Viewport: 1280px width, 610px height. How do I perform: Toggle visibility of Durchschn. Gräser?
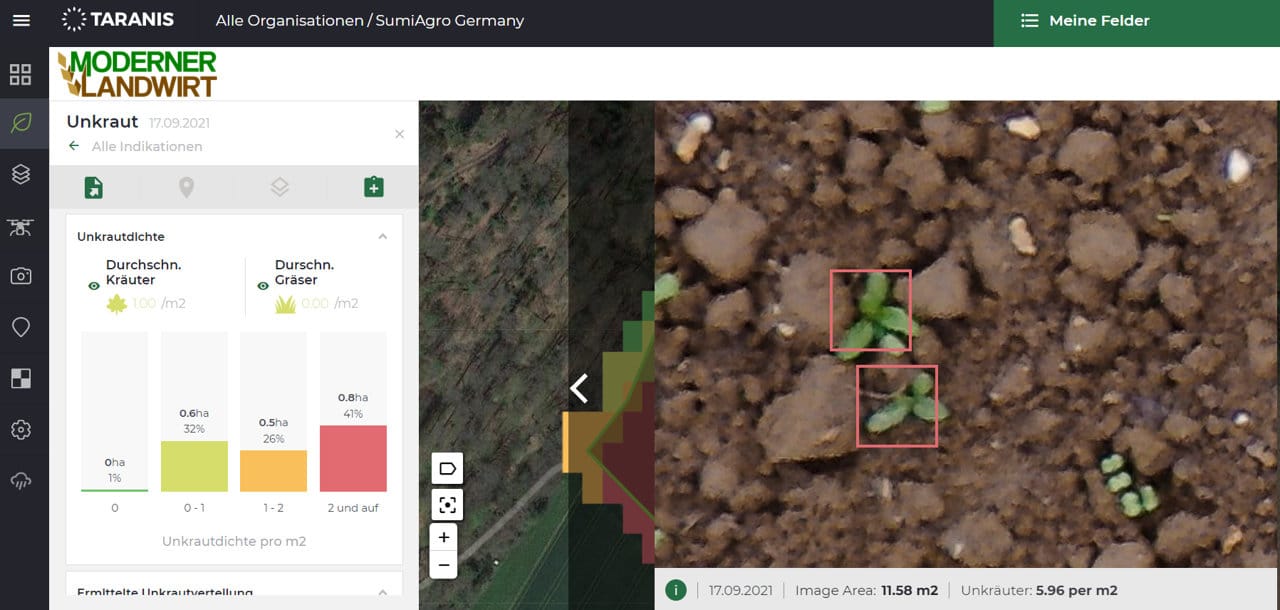pyautogui.click(x=263, y=286)
